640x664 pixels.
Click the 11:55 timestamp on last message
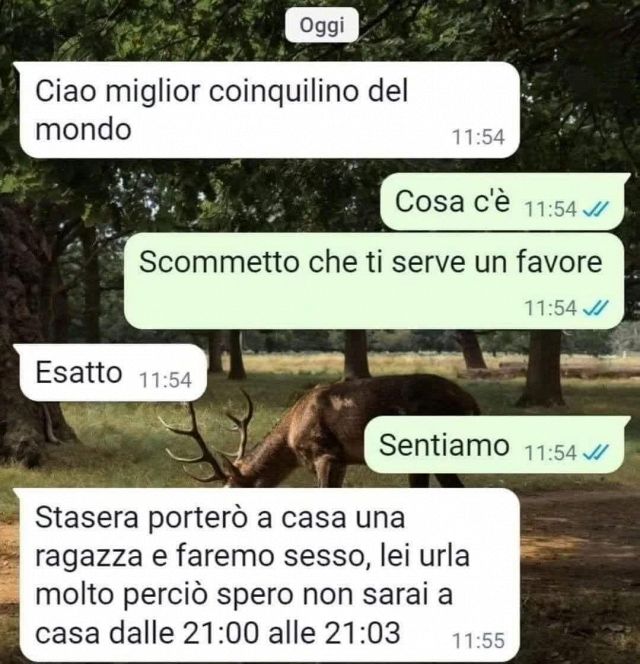(479, 640)
